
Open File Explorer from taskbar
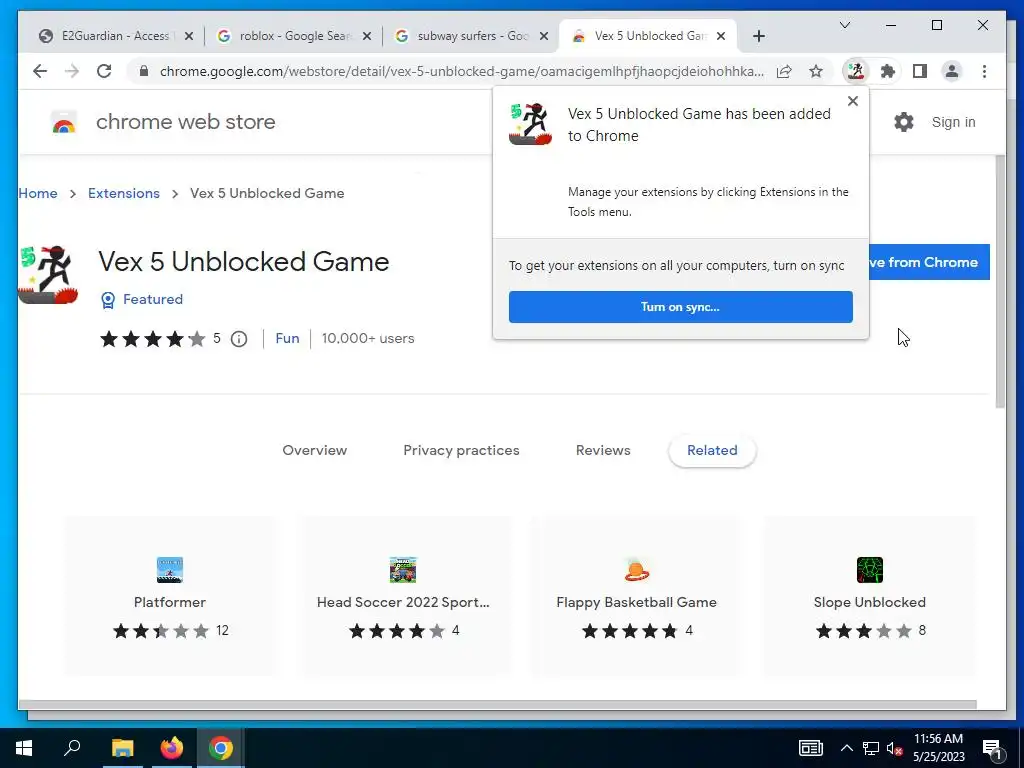coord(122,748)
